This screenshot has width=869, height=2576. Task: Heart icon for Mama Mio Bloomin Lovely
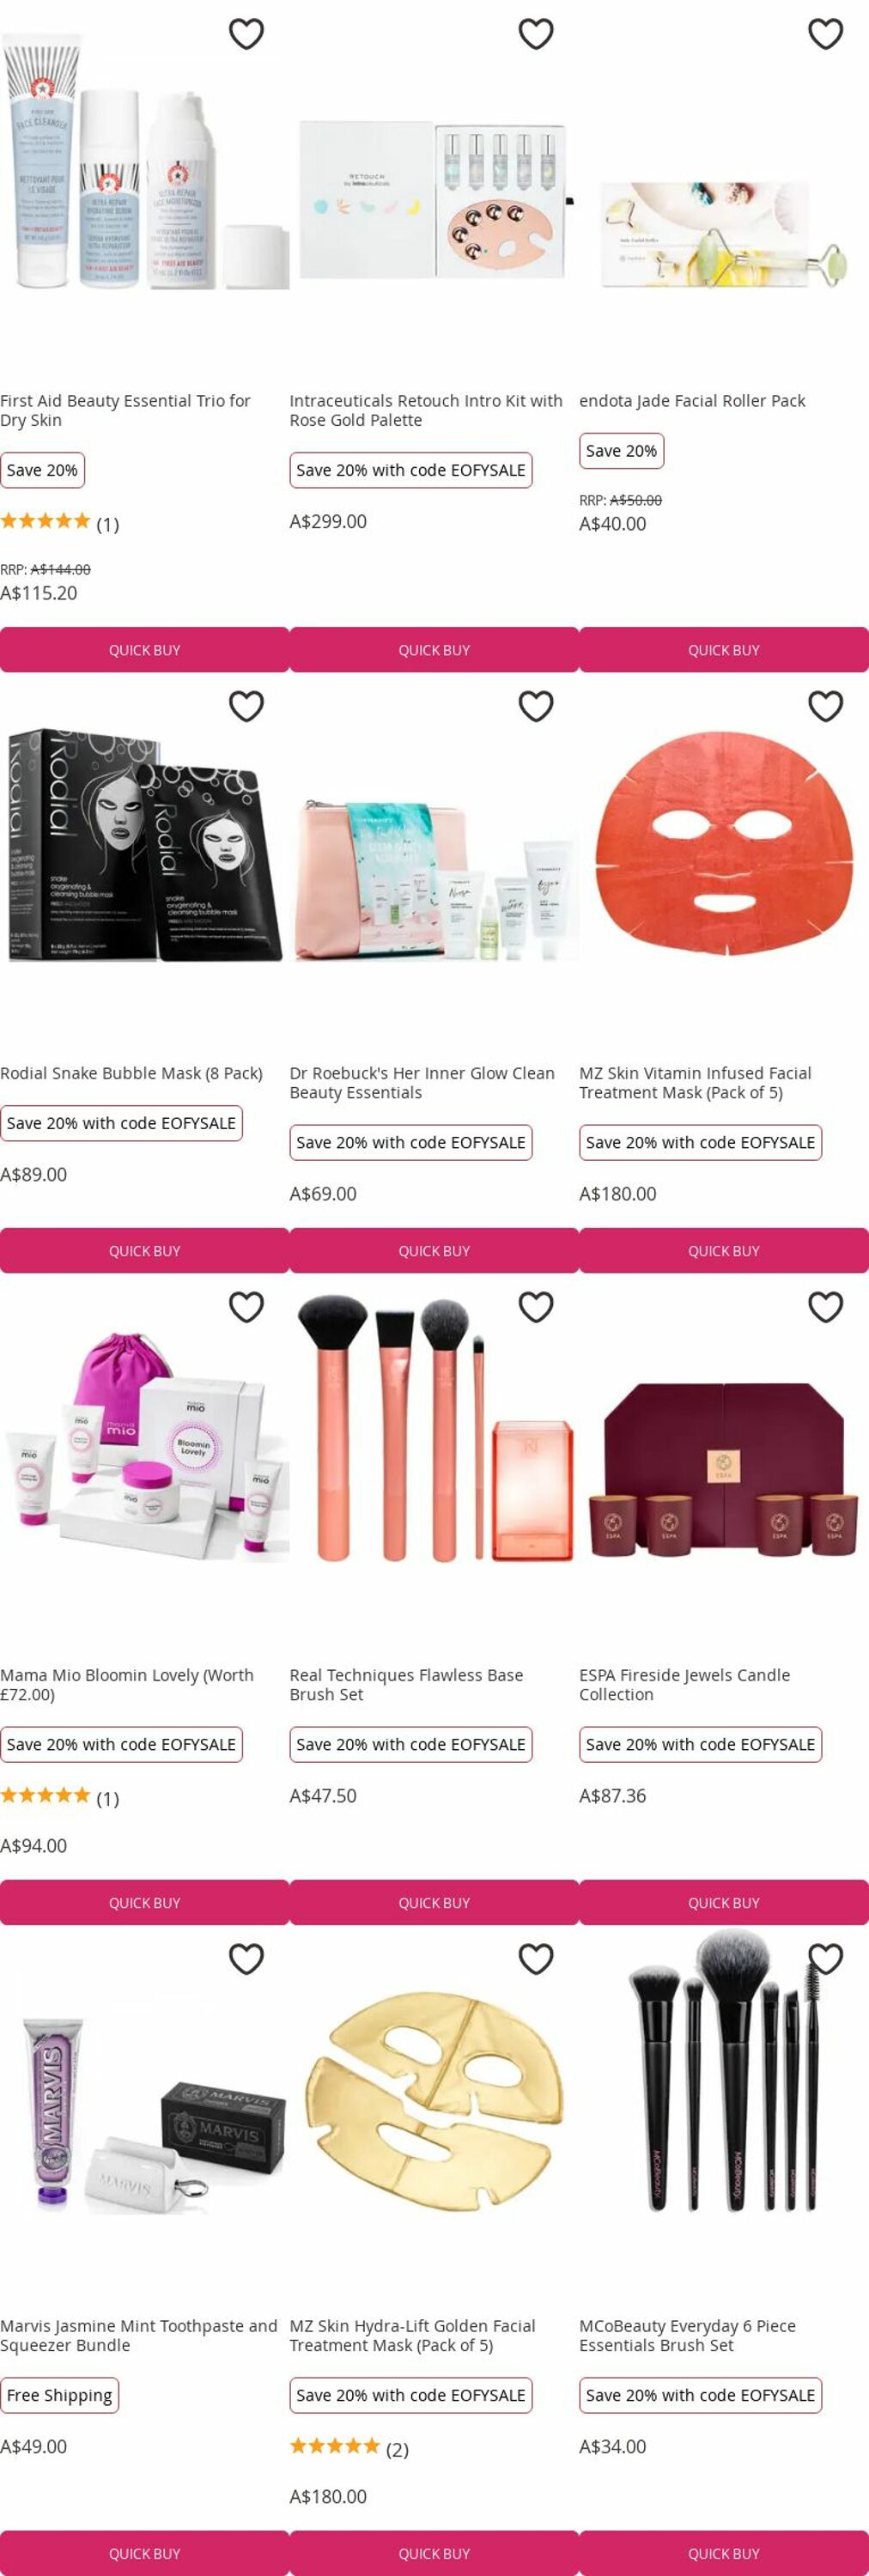click(x=246, y=1307)
